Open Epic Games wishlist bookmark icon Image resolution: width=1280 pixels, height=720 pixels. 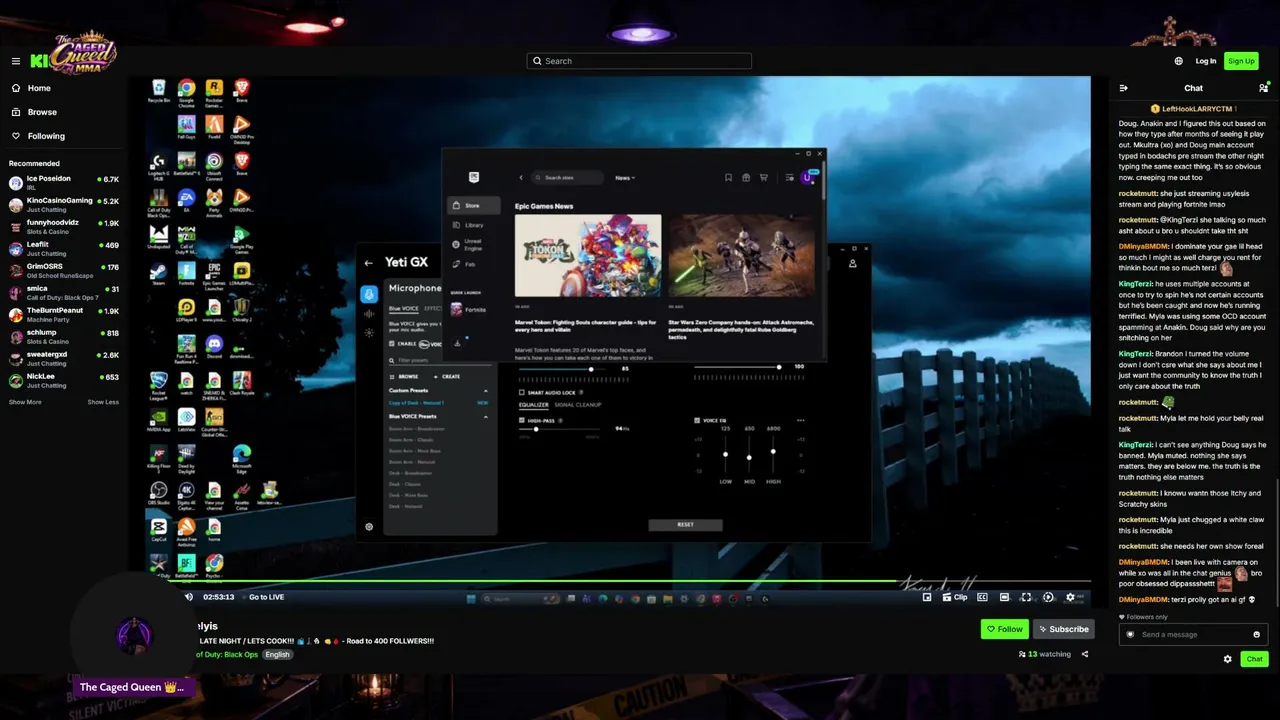pyautogui.click(x=728, y=178)
